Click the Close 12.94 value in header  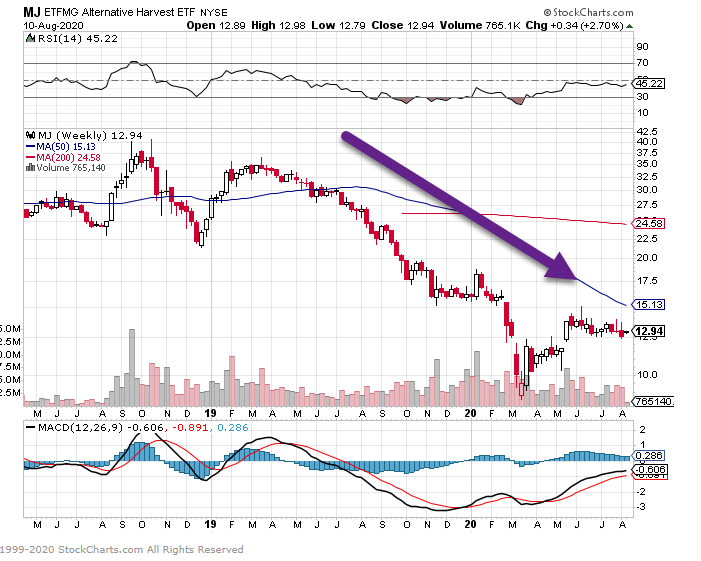tap(402, 25)
